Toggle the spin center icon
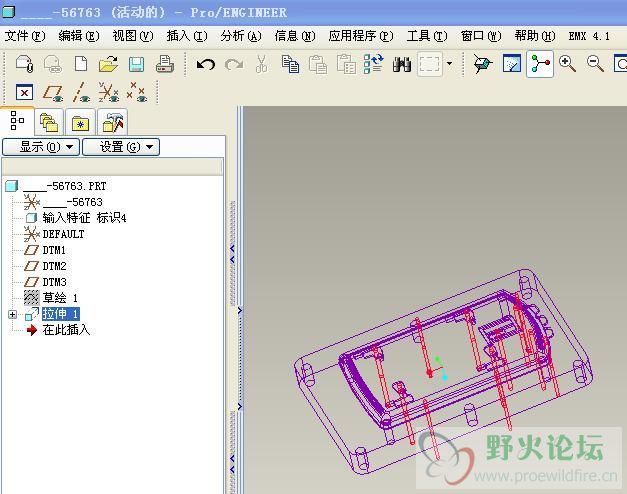This screenshot has height=494, width=627. pos(540,64)
